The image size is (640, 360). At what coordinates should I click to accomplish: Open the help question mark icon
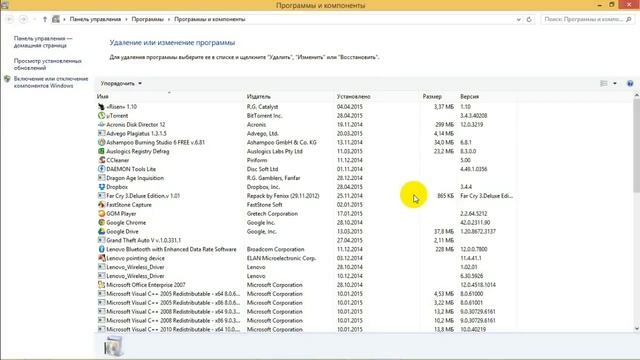point(630,83)
